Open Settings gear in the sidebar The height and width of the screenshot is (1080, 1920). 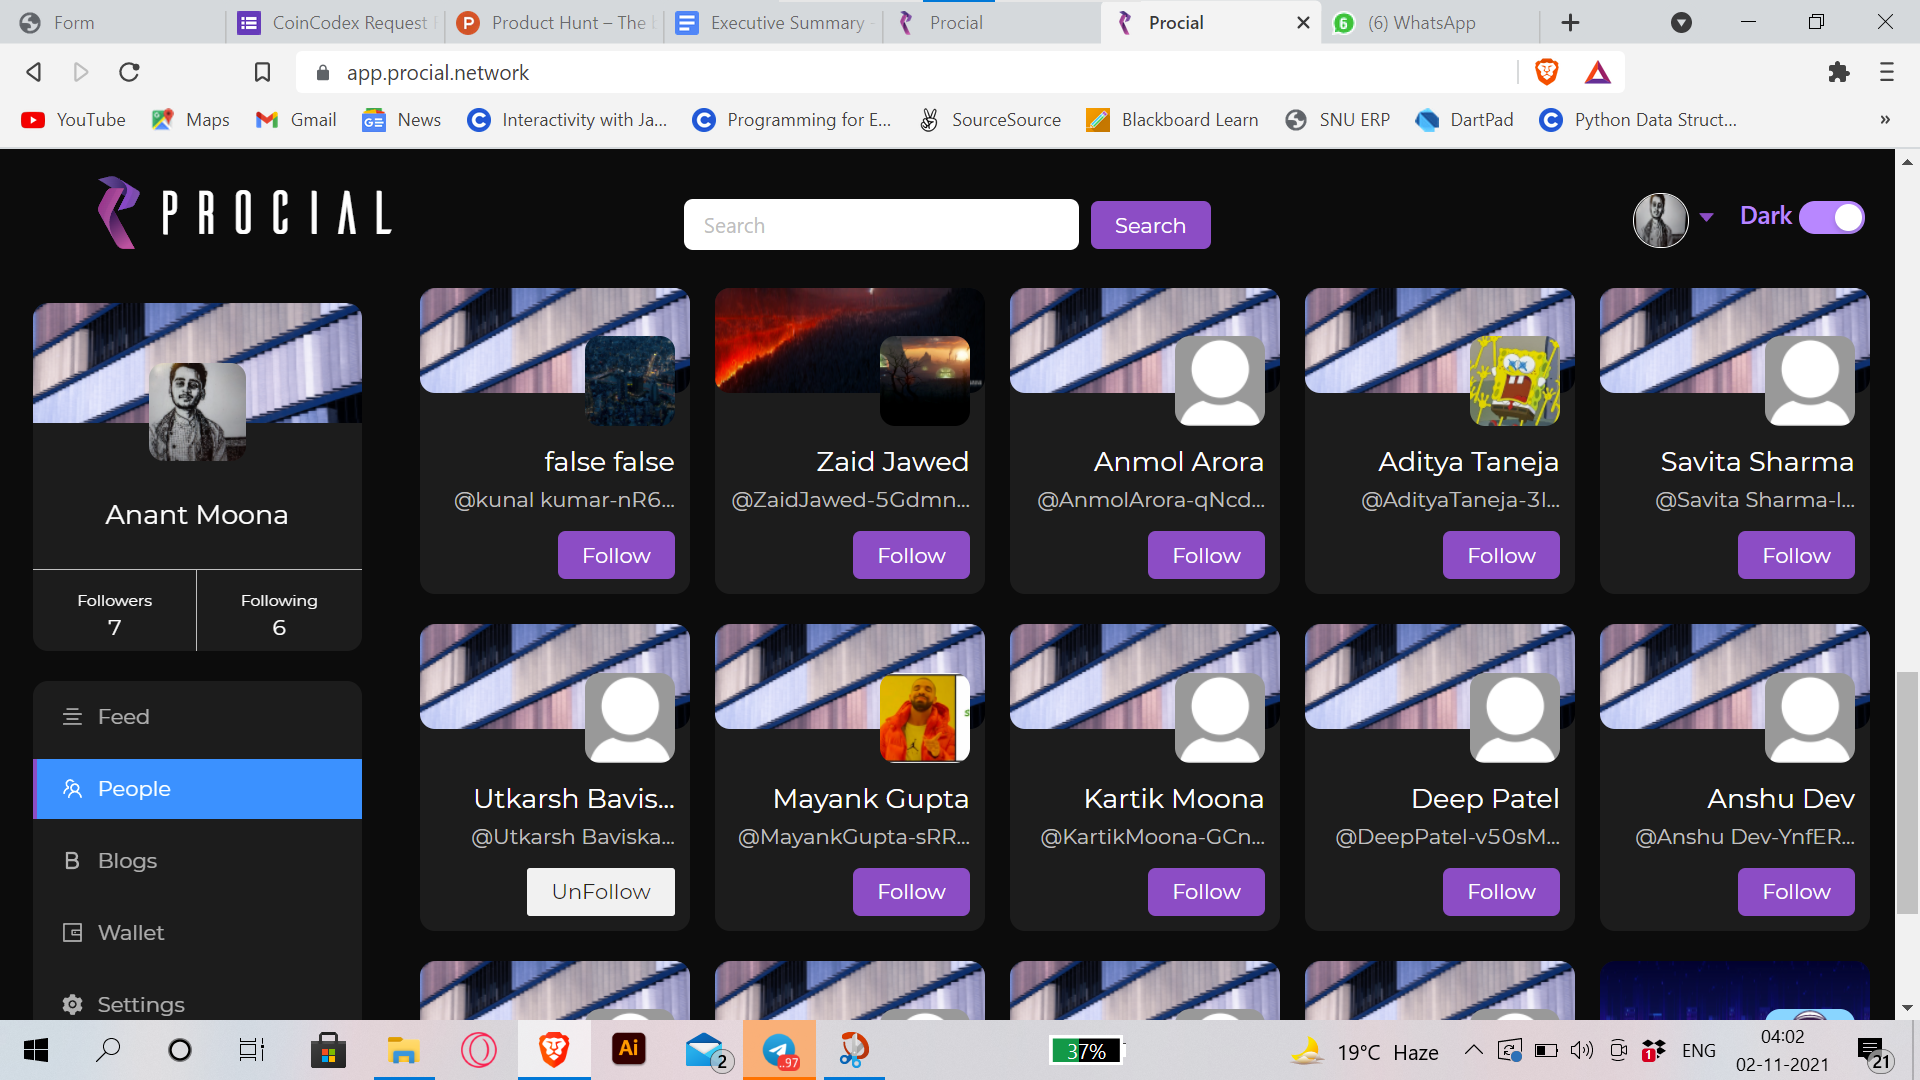[73, 1004]
